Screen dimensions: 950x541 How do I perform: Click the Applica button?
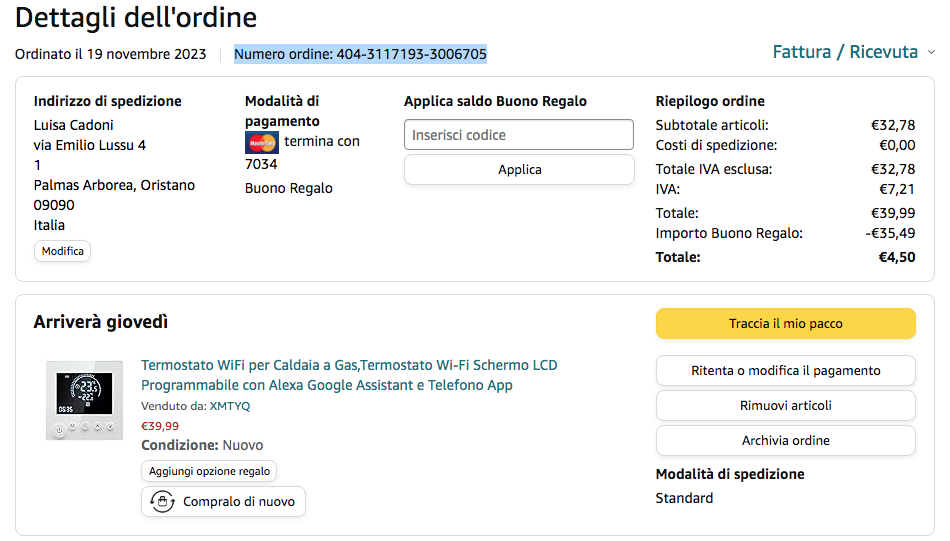click(519, 170)
